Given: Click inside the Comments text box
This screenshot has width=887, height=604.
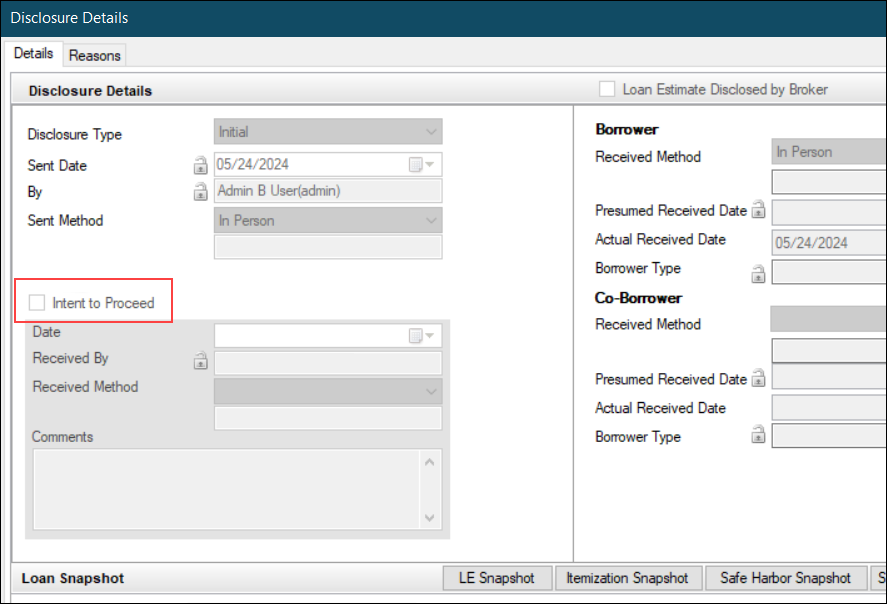Looking at the screenshot, I should (x=226, y=489).
